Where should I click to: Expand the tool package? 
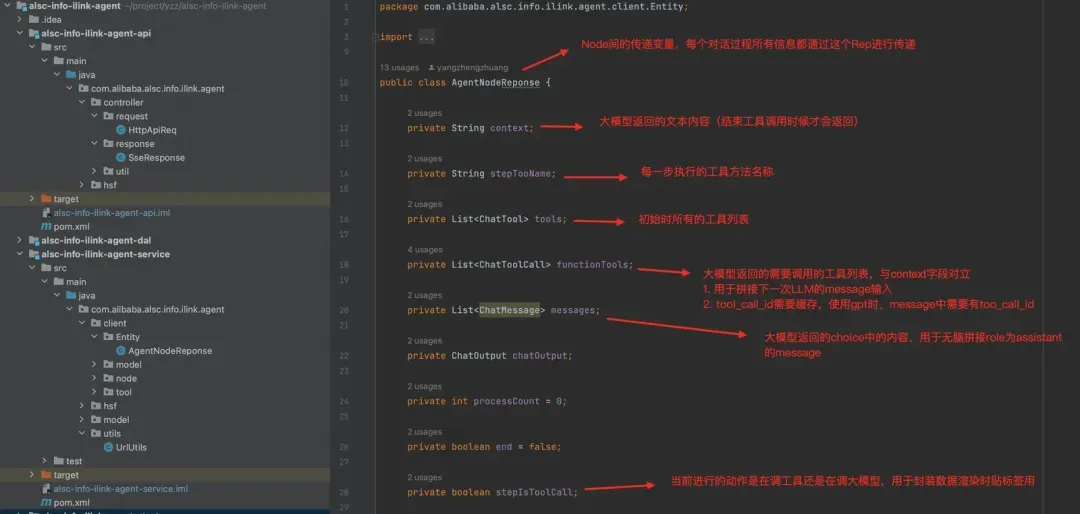click(x=94, y=392)
